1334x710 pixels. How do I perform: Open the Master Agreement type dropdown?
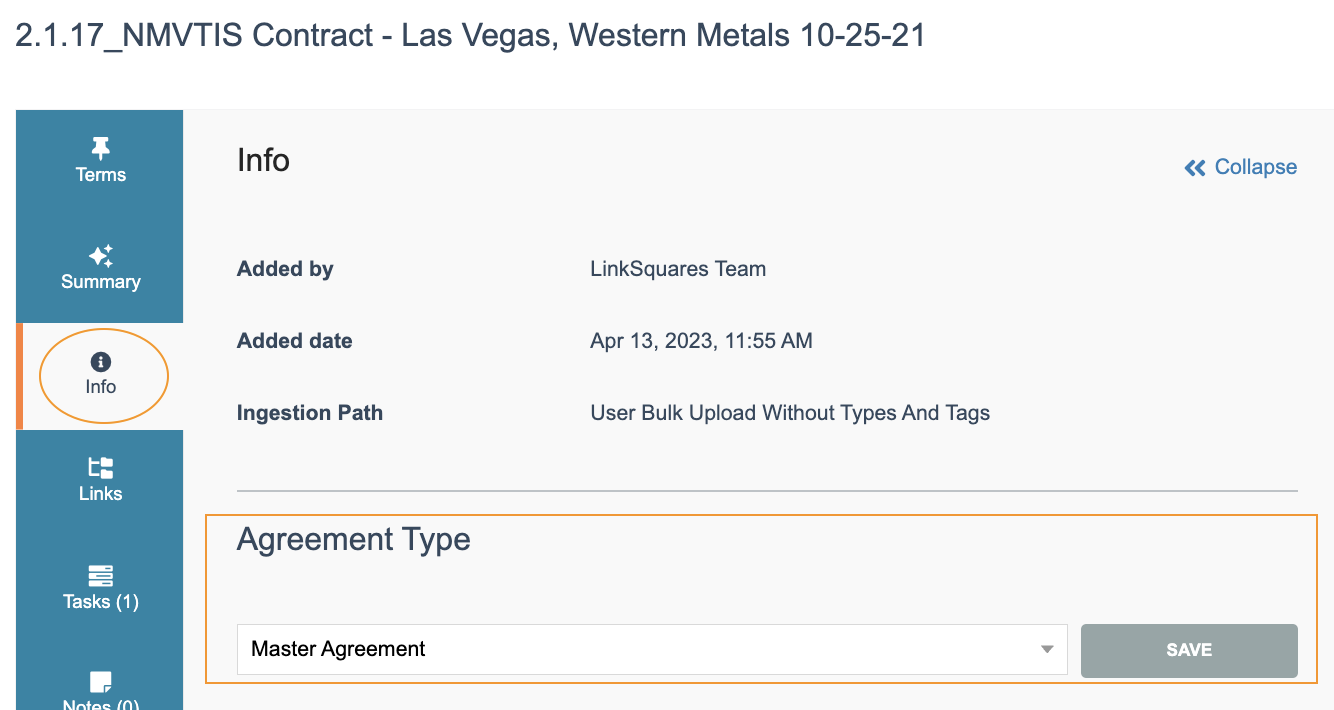click(x=652, y=650)
